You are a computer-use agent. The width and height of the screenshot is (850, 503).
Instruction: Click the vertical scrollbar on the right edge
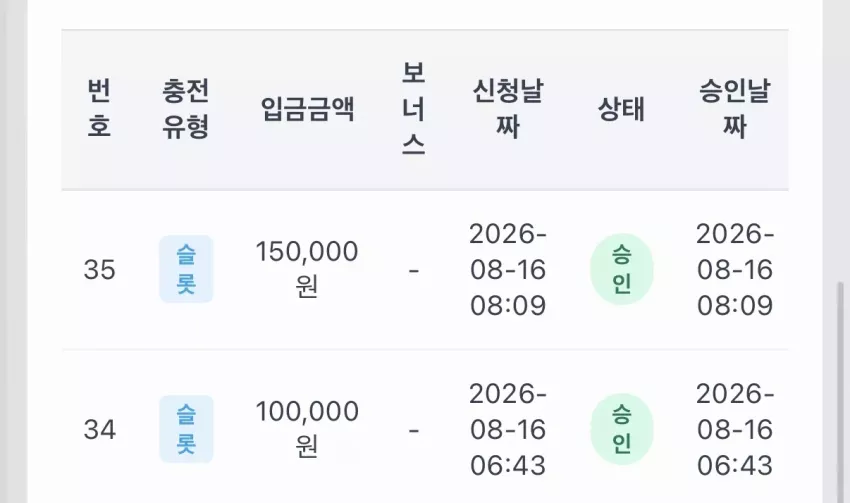coord(840,390)
